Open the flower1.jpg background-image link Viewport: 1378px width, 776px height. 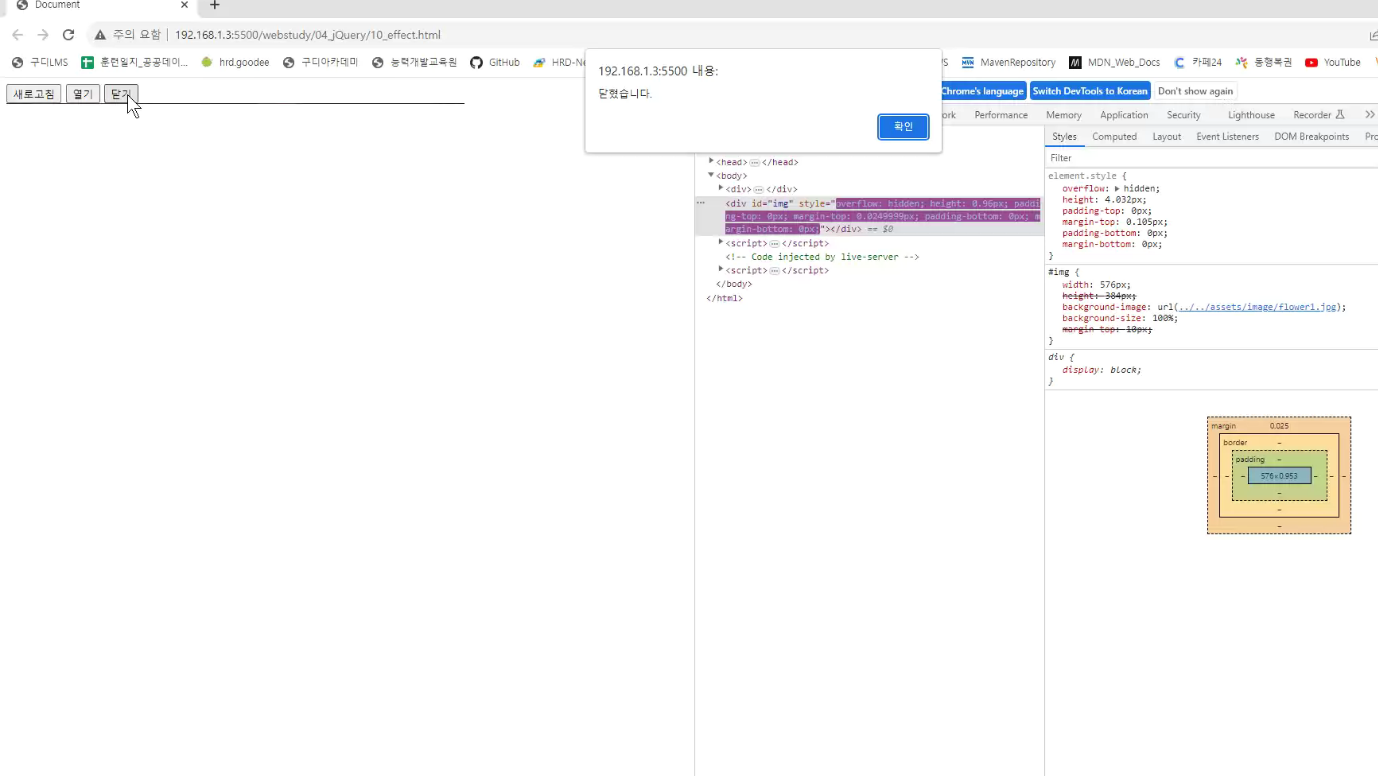pos(1257,307)
